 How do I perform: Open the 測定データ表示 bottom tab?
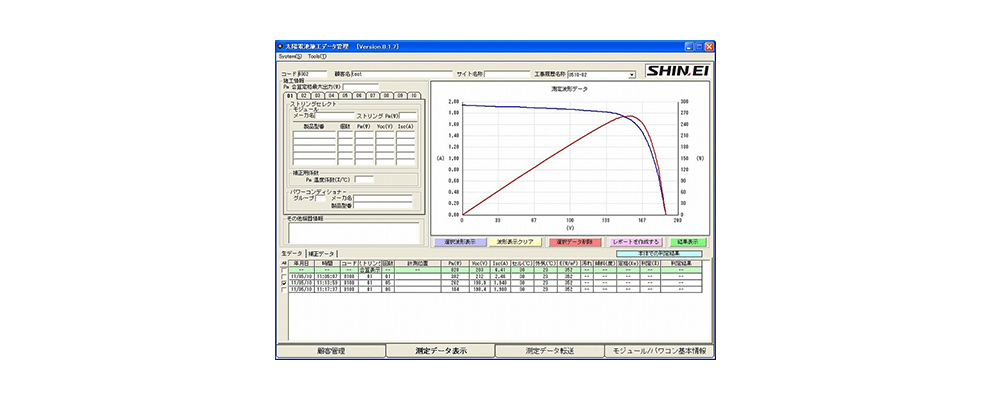pos(441,351)
